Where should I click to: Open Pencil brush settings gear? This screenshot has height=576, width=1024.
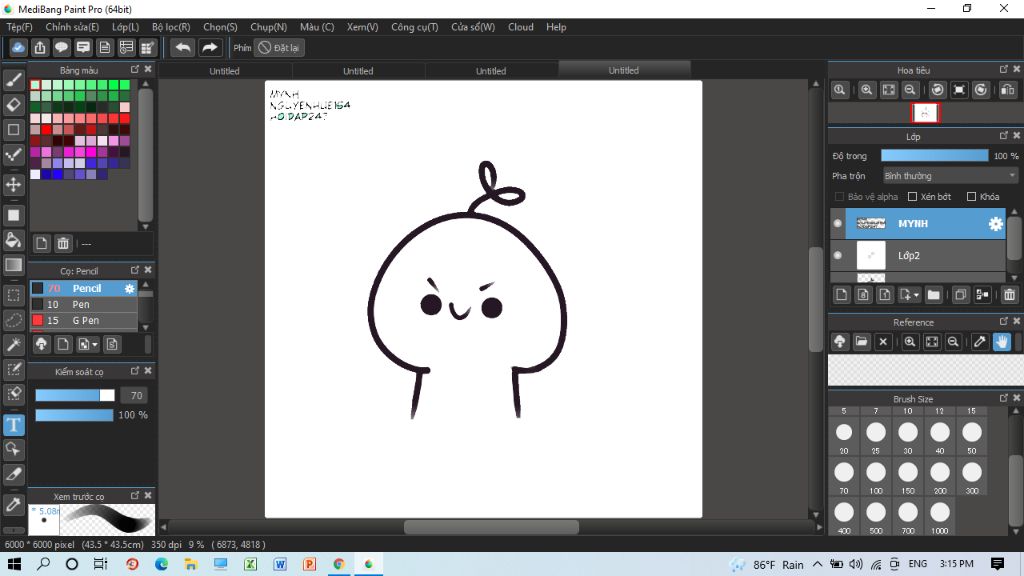pyautogui.click(x=129, y=288)
